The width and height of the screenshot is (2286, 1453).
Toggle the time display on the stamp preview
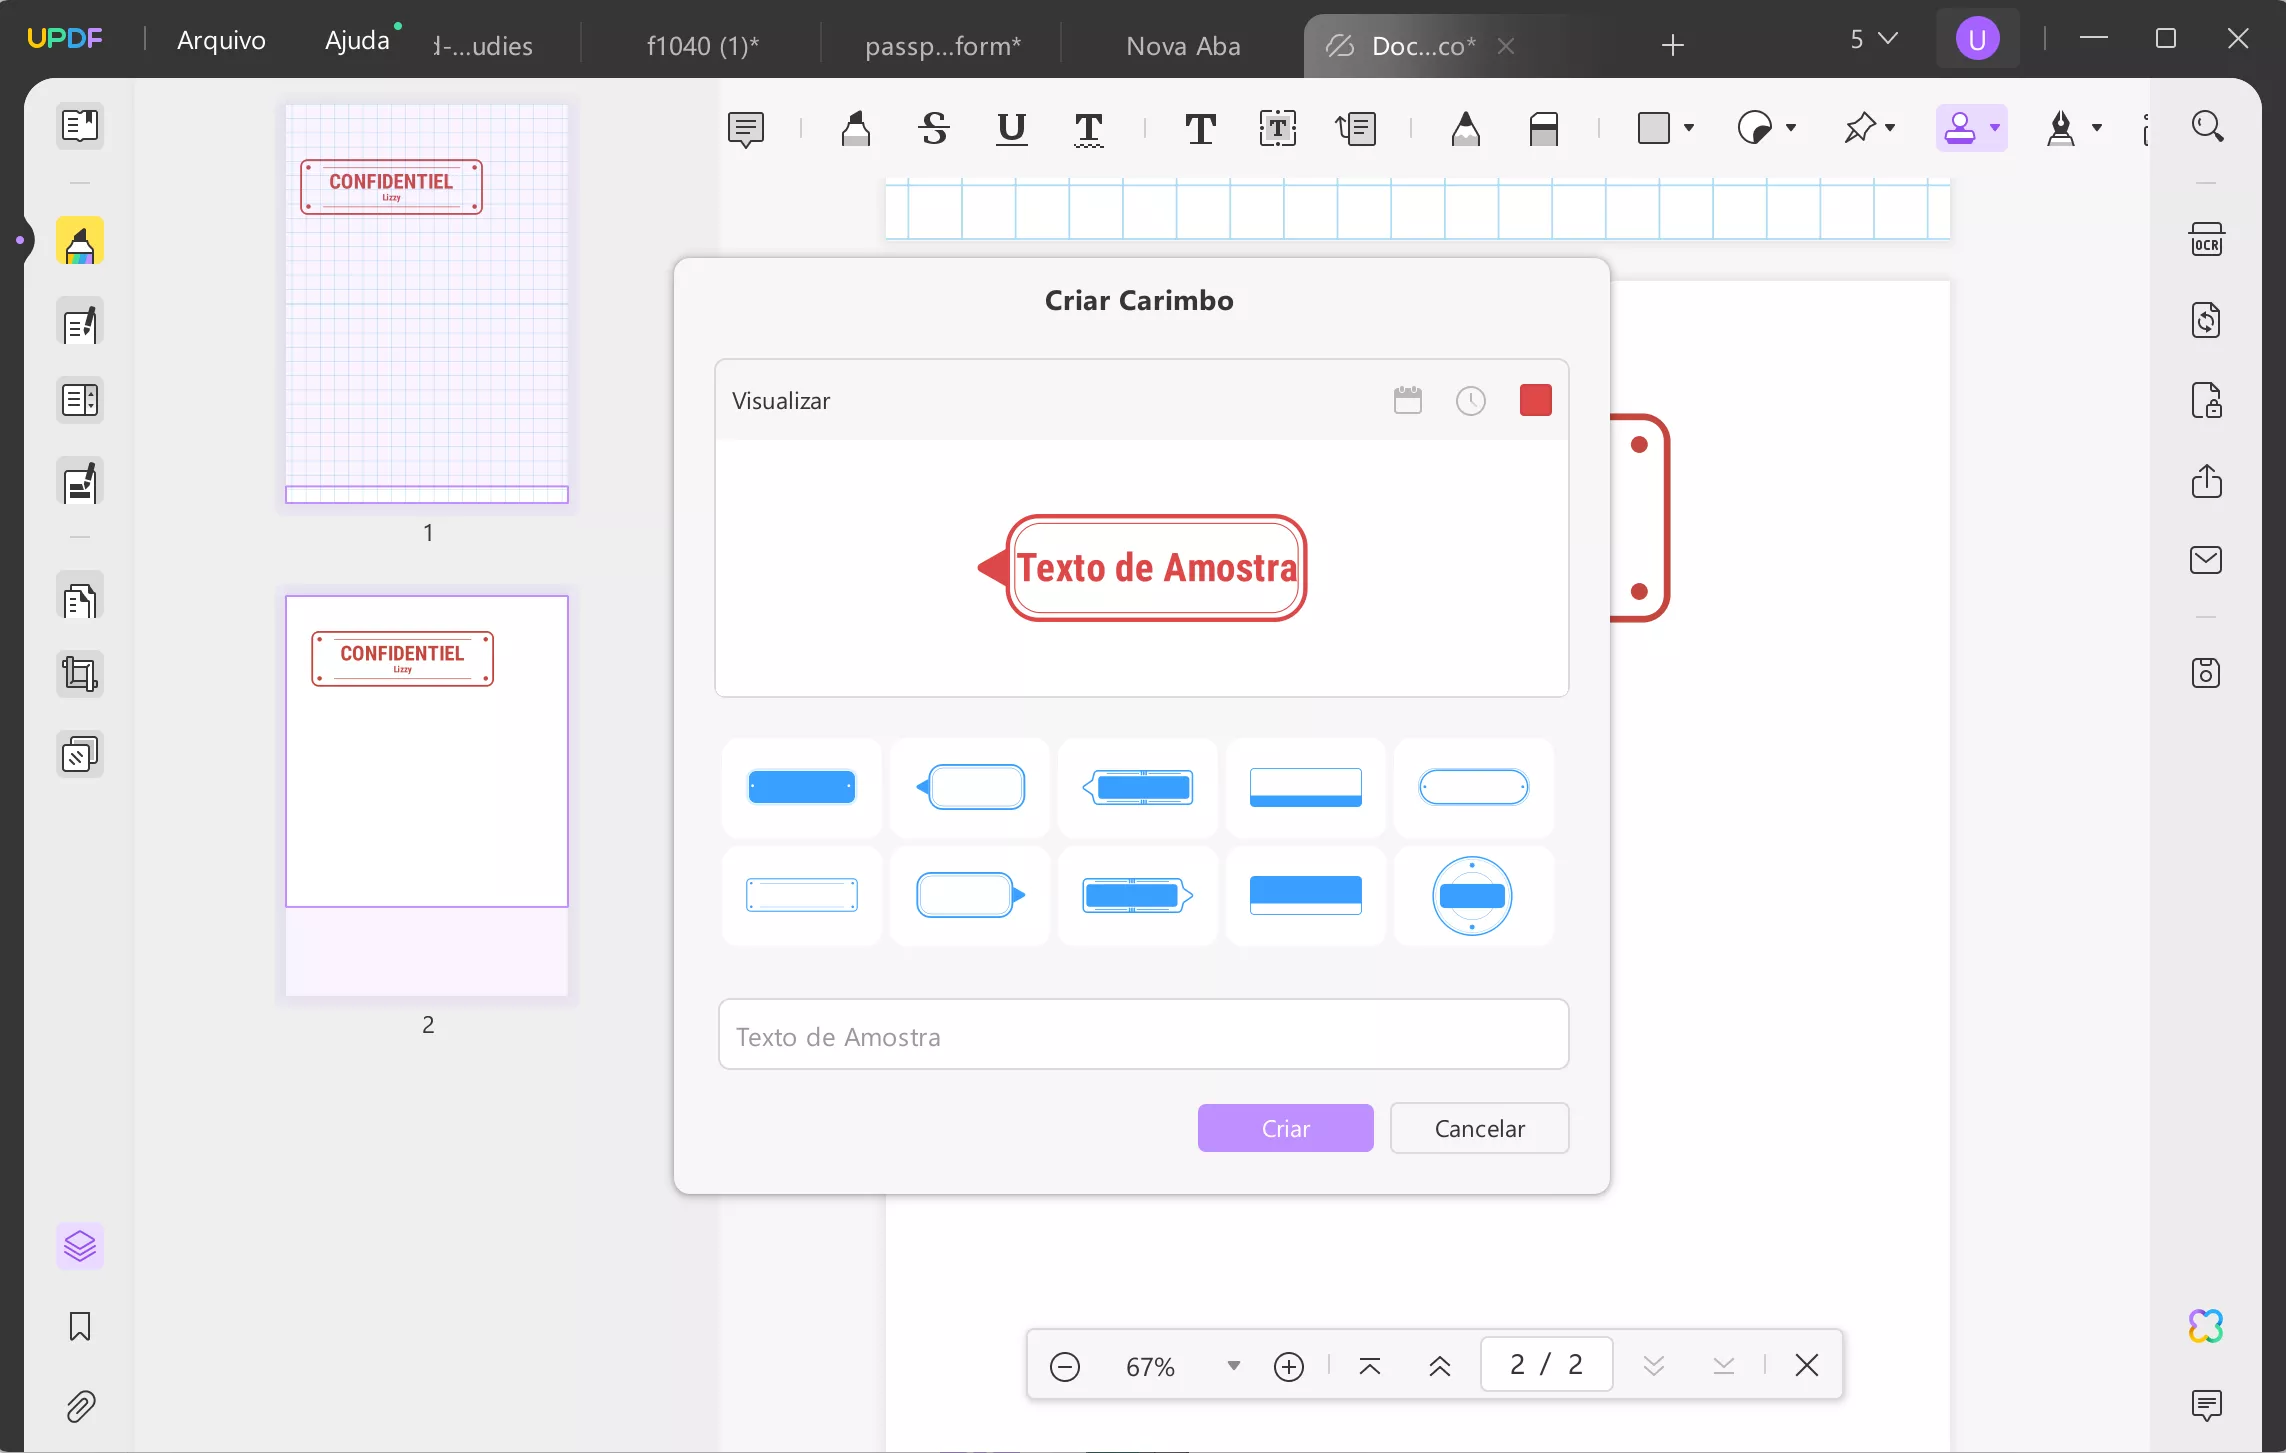click(1471, 400)
